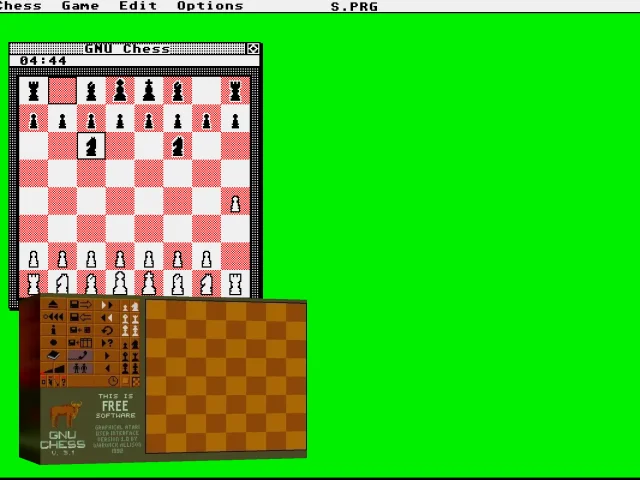Toggle the telephone modem option
This screenshot has width=640, height=480.
click(80, 356)
